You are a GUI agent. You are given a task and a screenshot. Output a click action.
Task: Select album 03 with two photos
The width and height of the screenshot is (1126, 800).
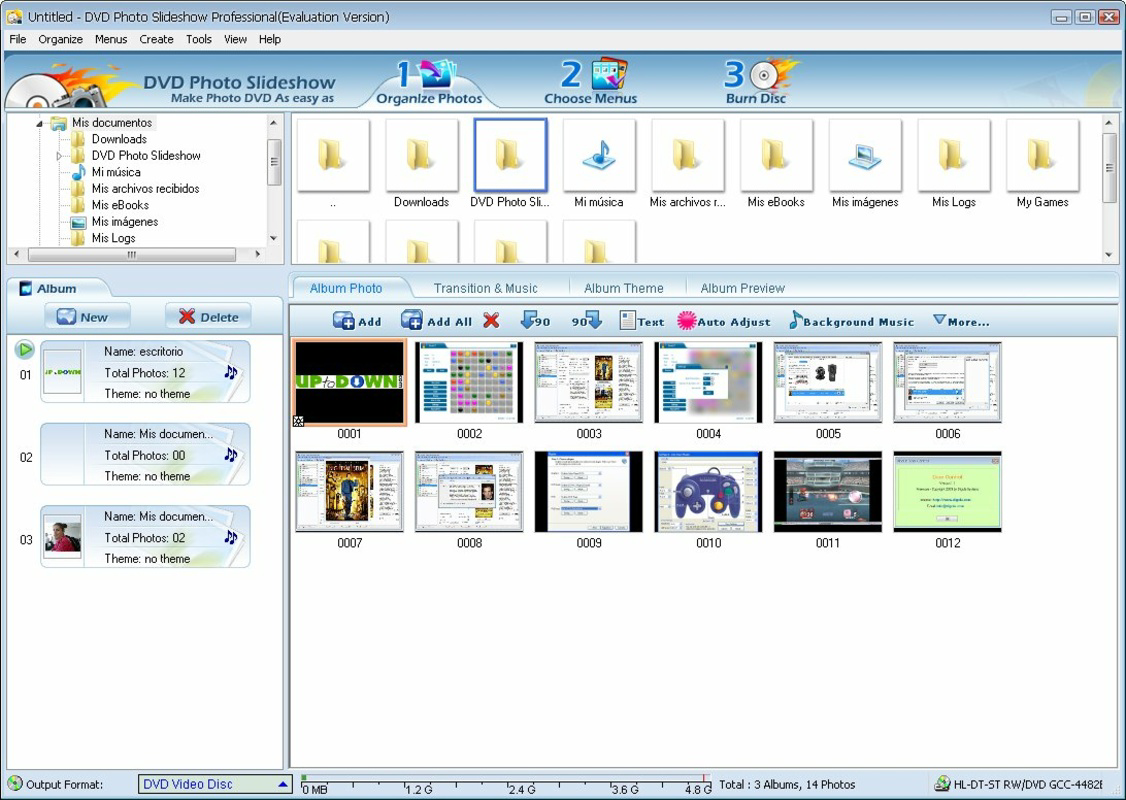pos(145,537)
